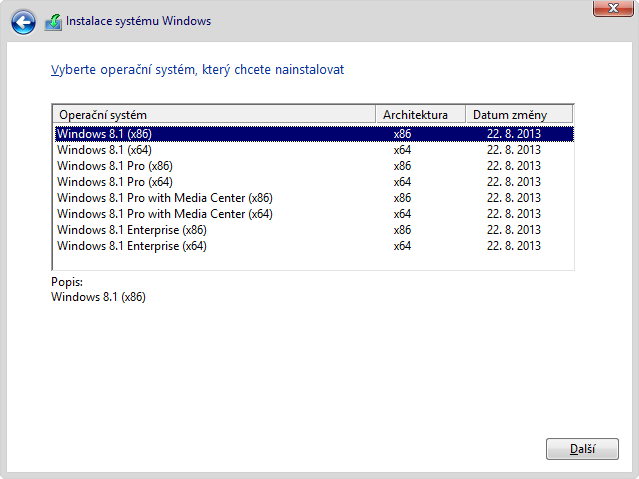The height and width of the screenshot is (479, 639).
Task: Choose Windows 8.1 Pro (x86) from list
Action: point(114,165)
